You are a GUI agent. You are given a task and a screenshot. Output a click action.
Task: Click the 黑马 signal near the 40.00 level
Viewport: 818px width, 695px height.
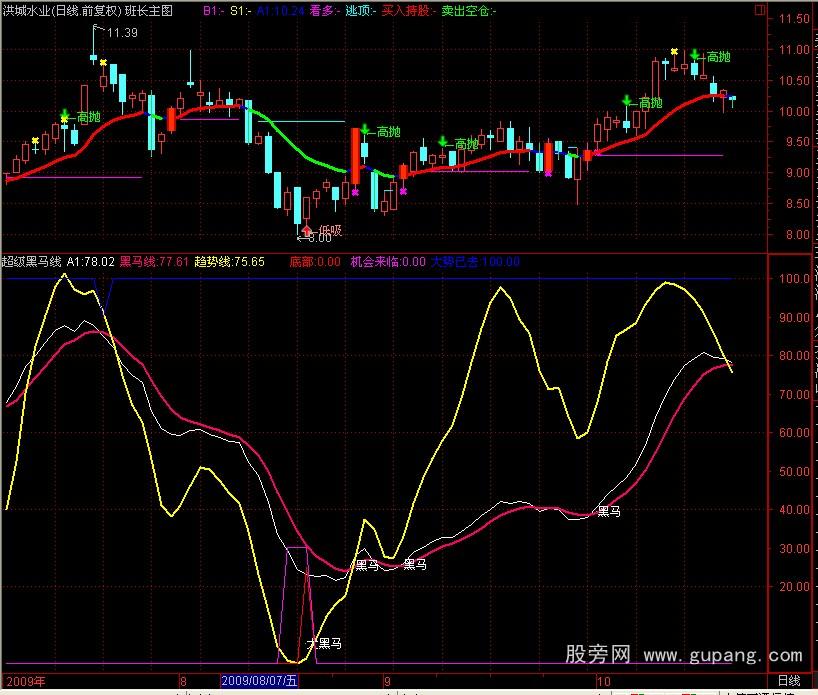[x=608, y=511]
